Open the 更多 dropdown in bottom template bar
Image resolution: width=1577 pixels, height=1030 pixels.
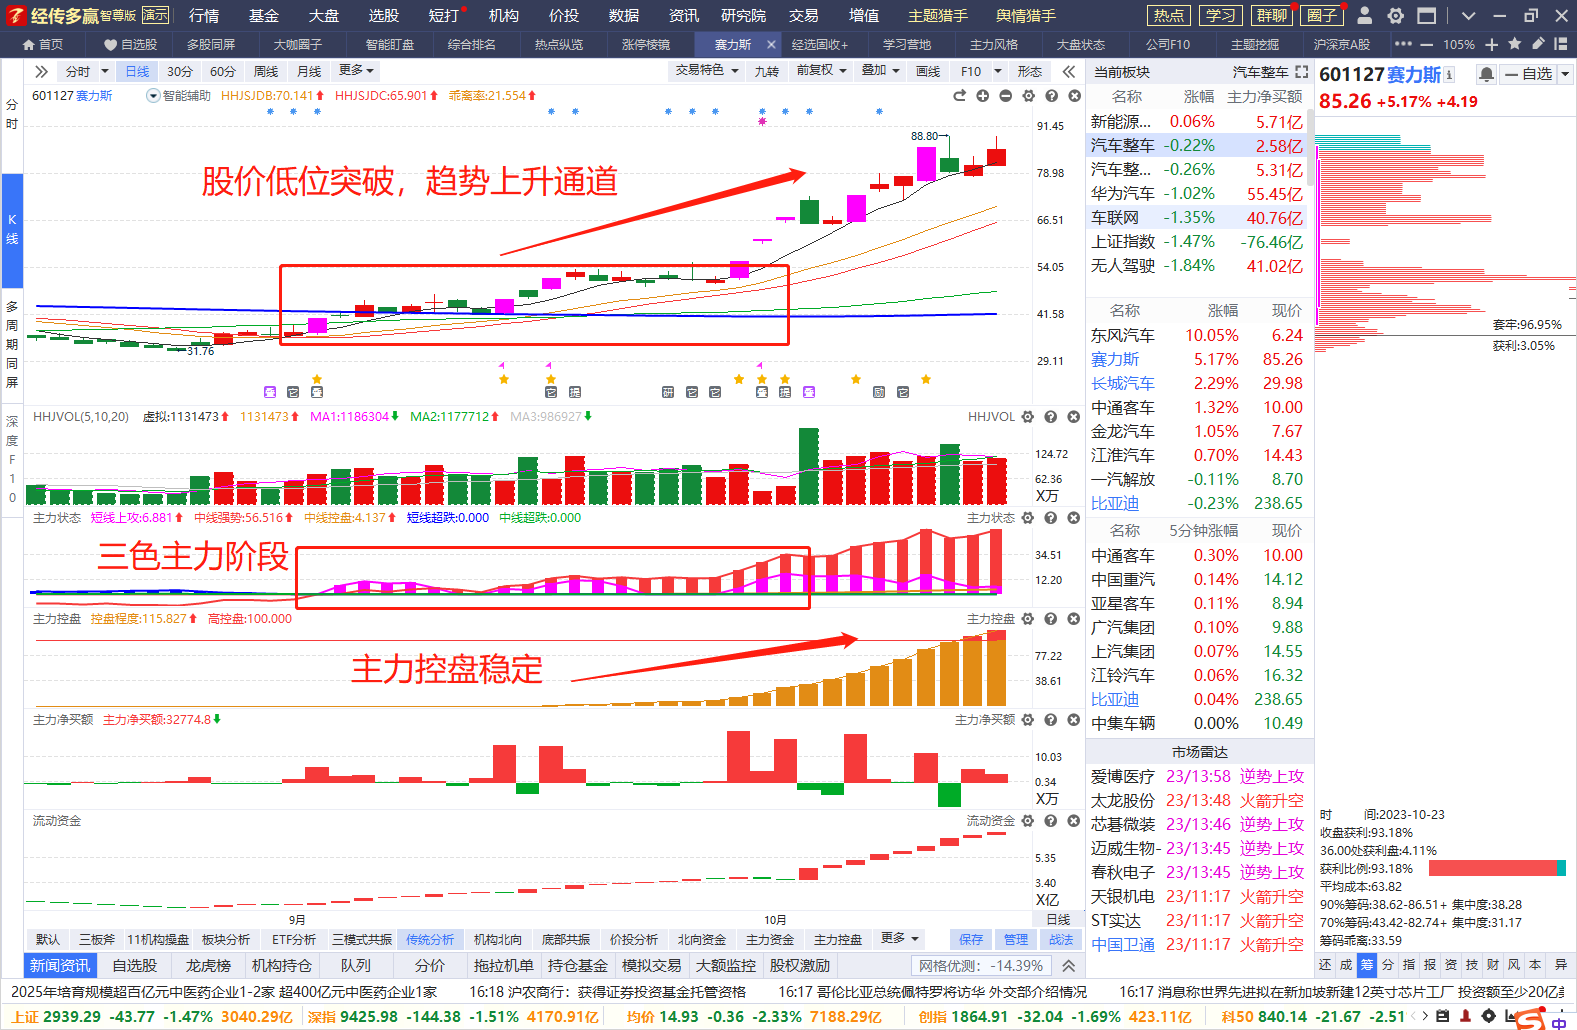tap(900, 939)
